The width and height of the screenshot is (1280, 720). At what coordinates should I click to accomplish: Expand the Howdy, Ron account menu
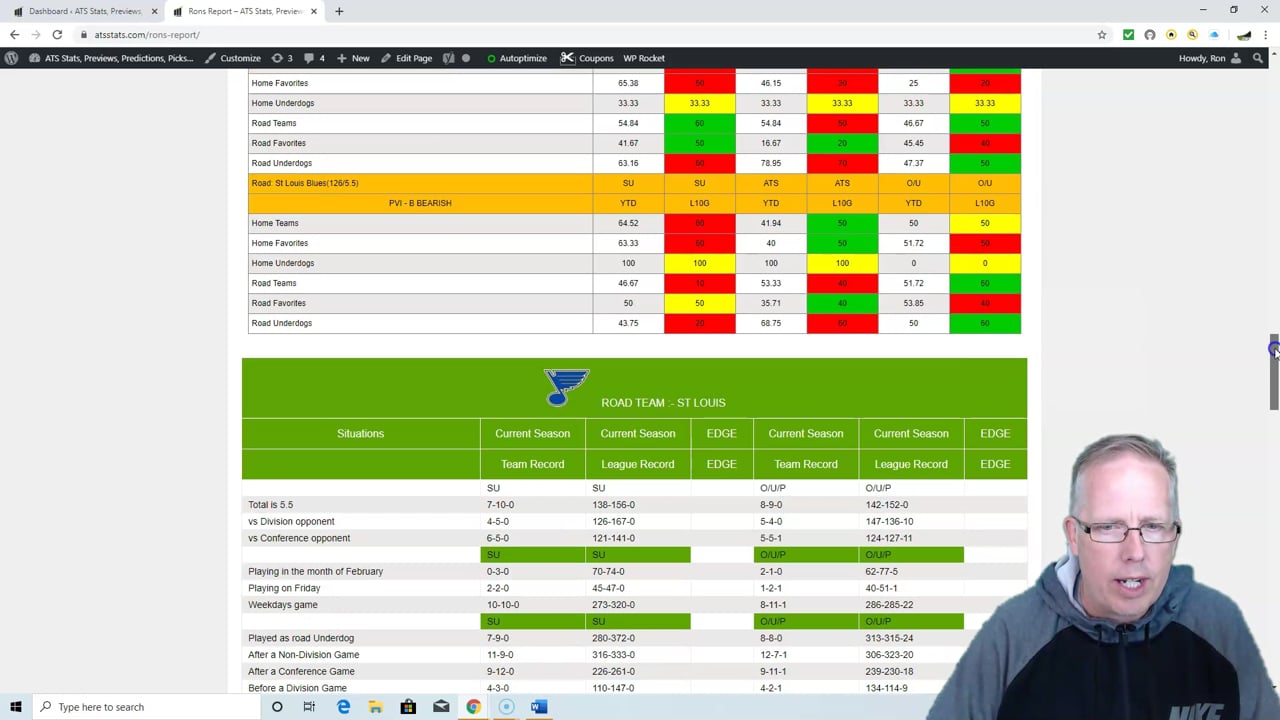pyautogui.click(x=1209, y=58)
